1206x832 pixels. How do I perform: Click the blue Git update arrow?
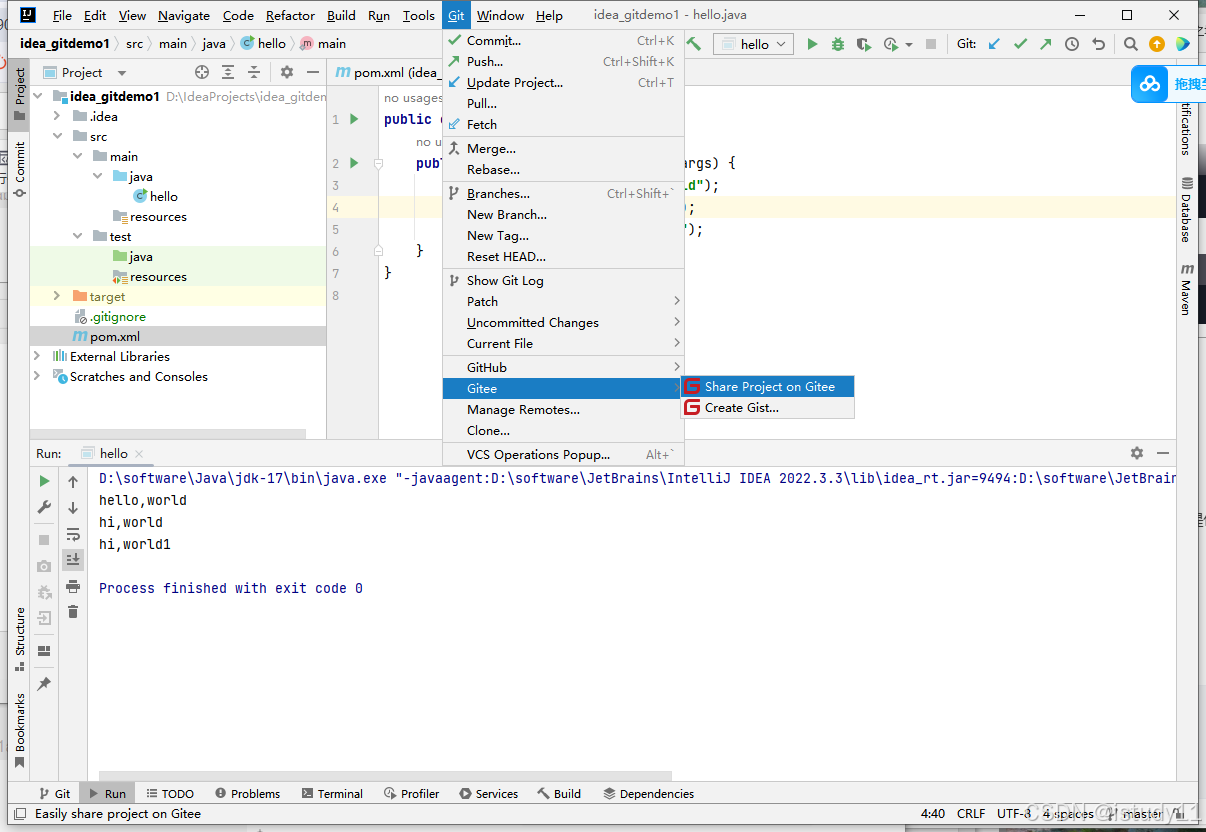pyautogui.click(x=994, y=44)
